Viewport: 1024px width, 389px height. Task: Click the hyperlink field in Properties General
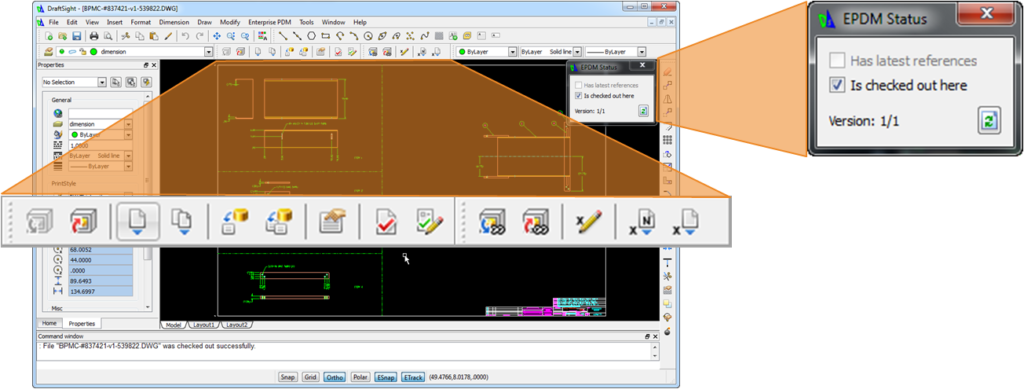tap(101, 114)
